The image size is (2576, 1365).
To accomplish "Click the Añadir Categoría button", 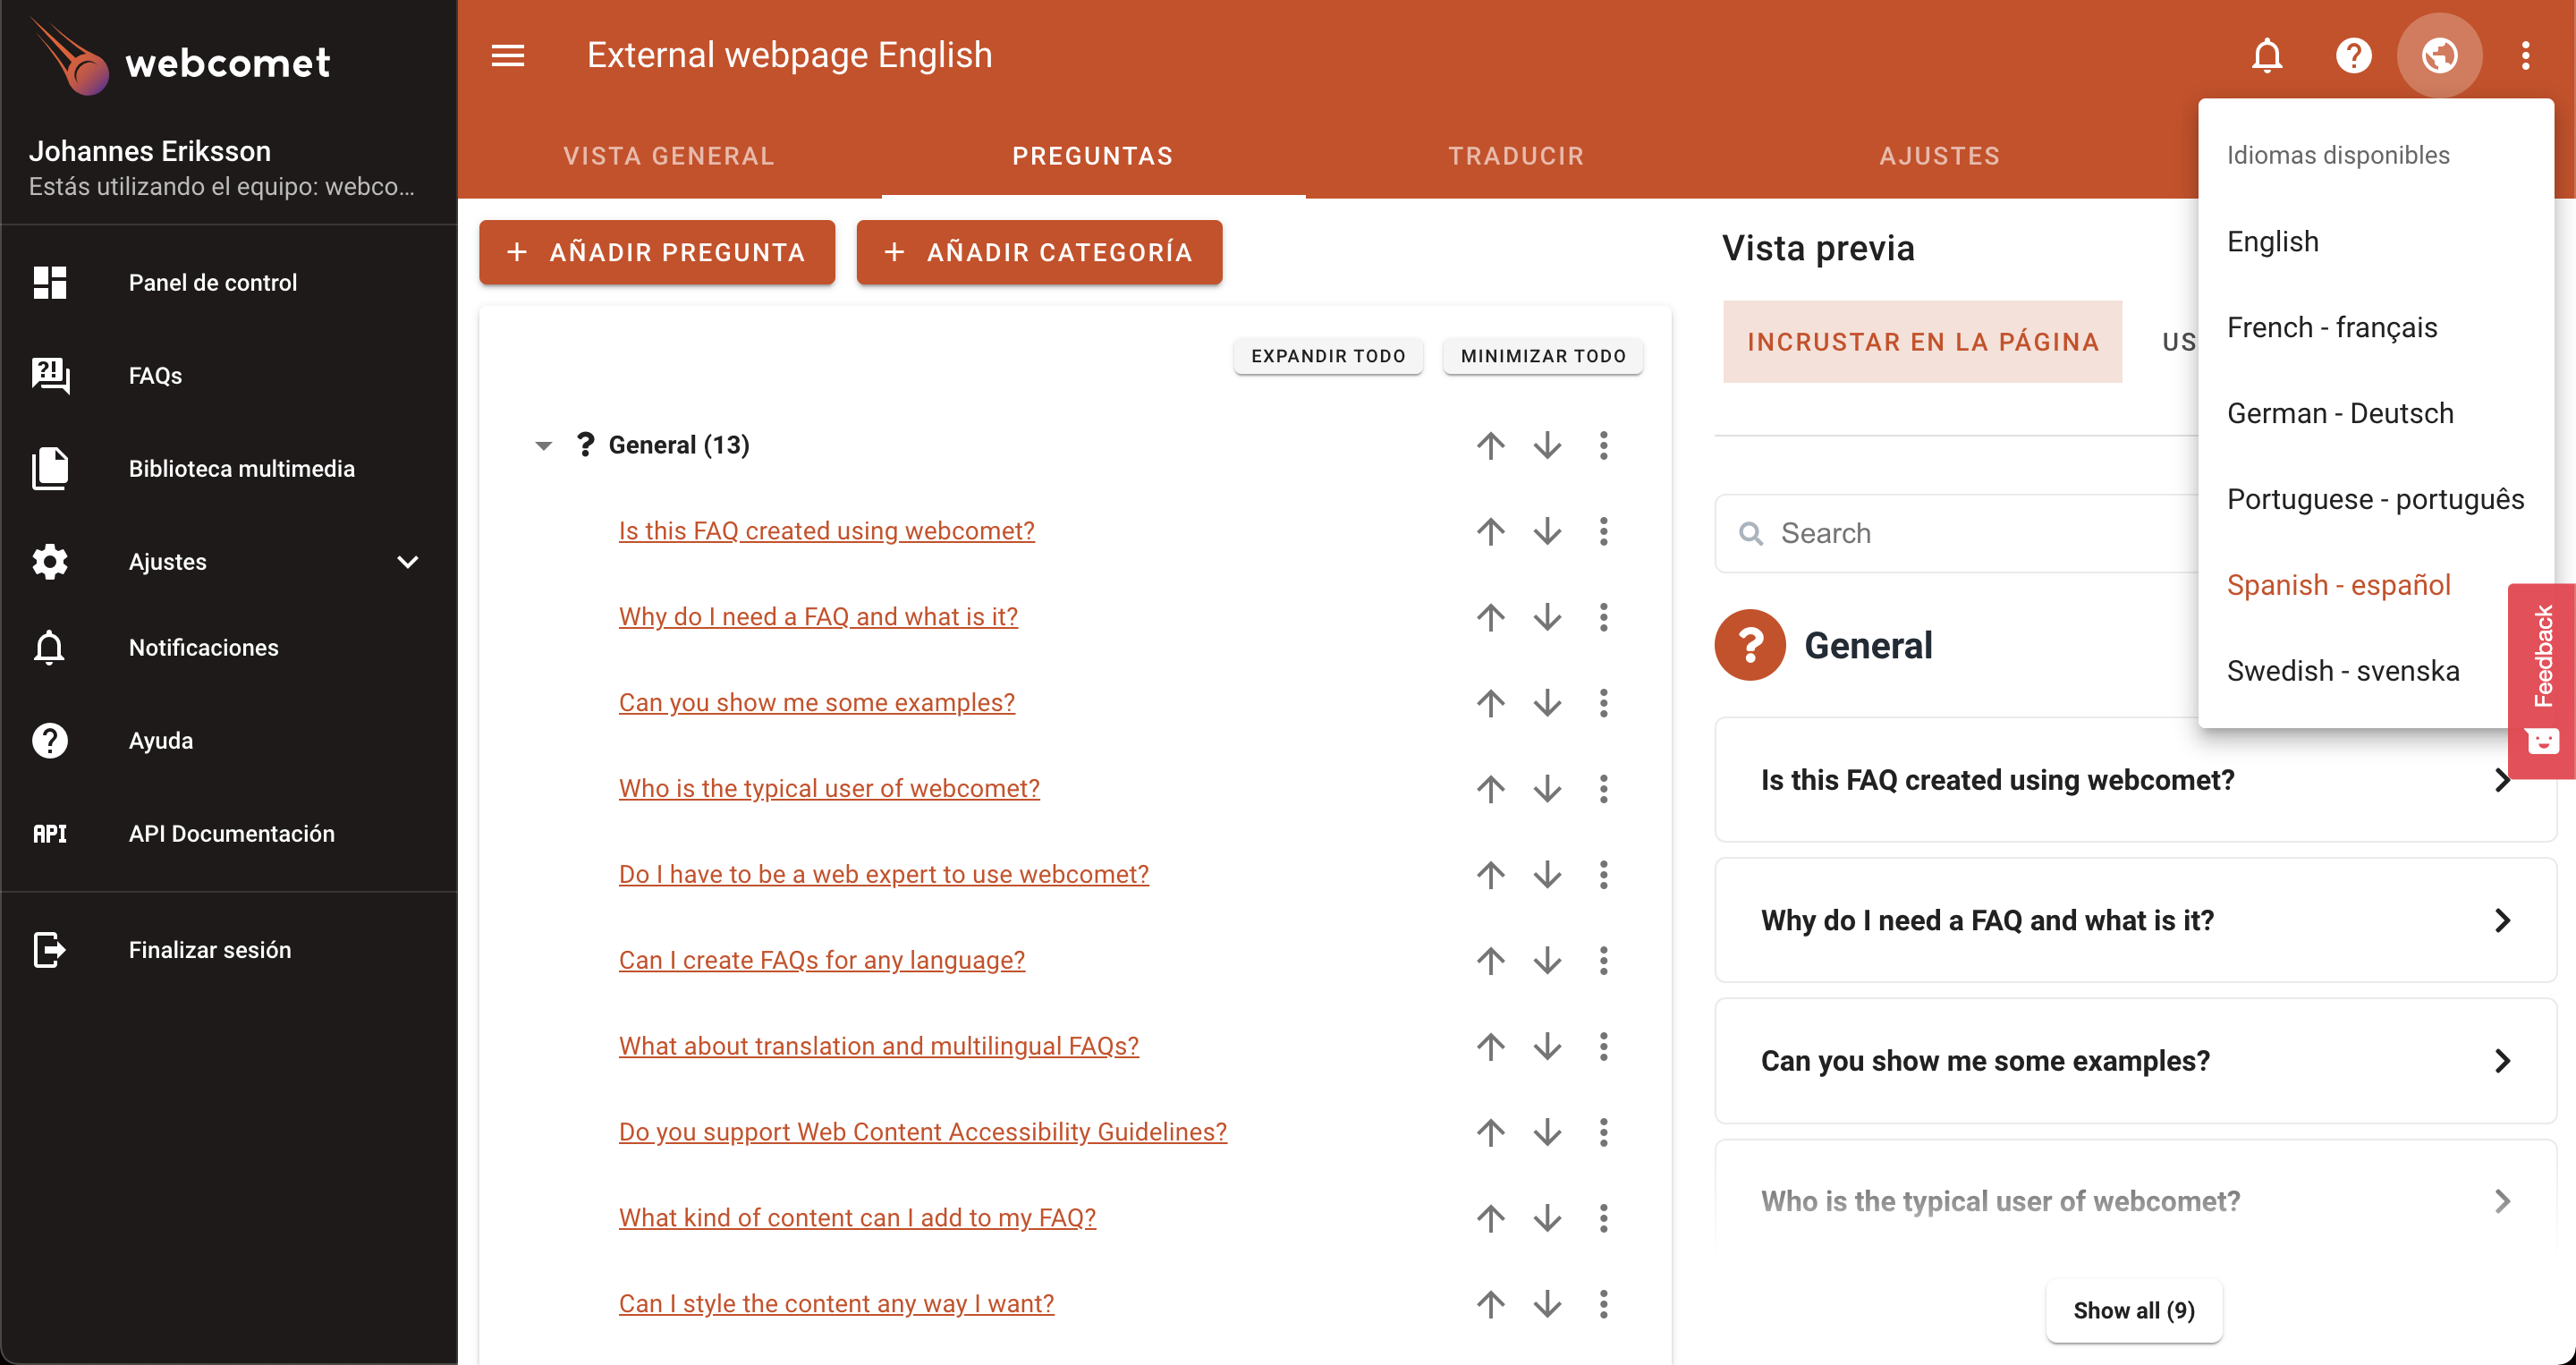I will pos(1039,252).
